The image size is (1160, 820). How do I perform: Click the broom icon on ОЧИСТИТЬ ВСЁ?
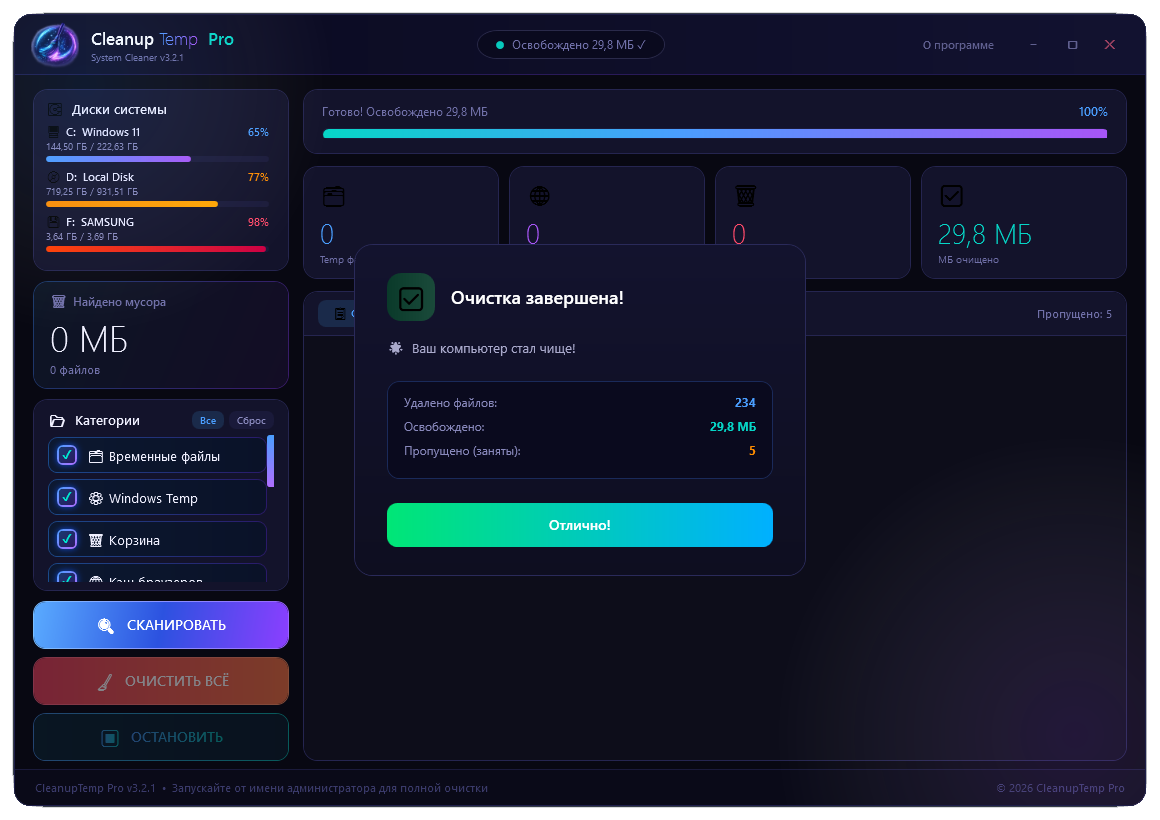105,682
